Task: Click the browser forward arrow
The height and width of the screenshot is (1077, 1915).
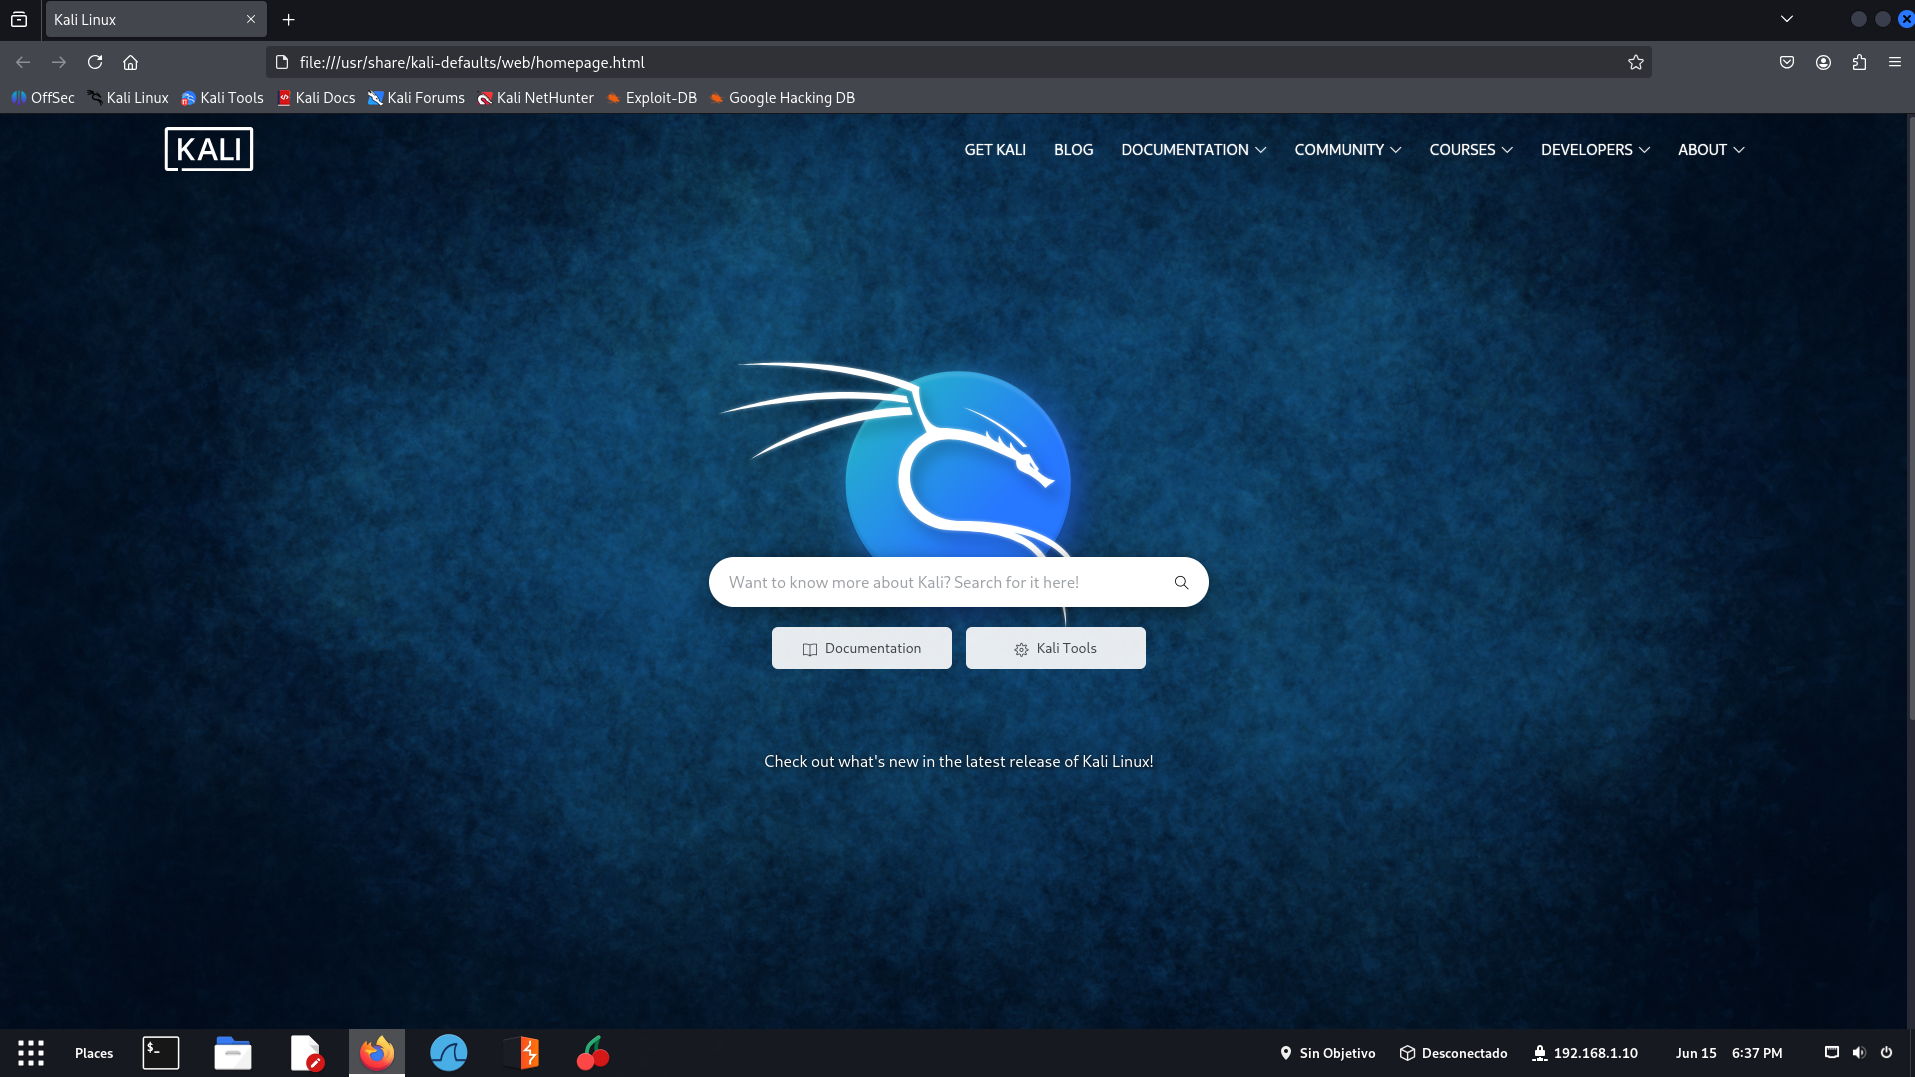Action: coord(59,62)
